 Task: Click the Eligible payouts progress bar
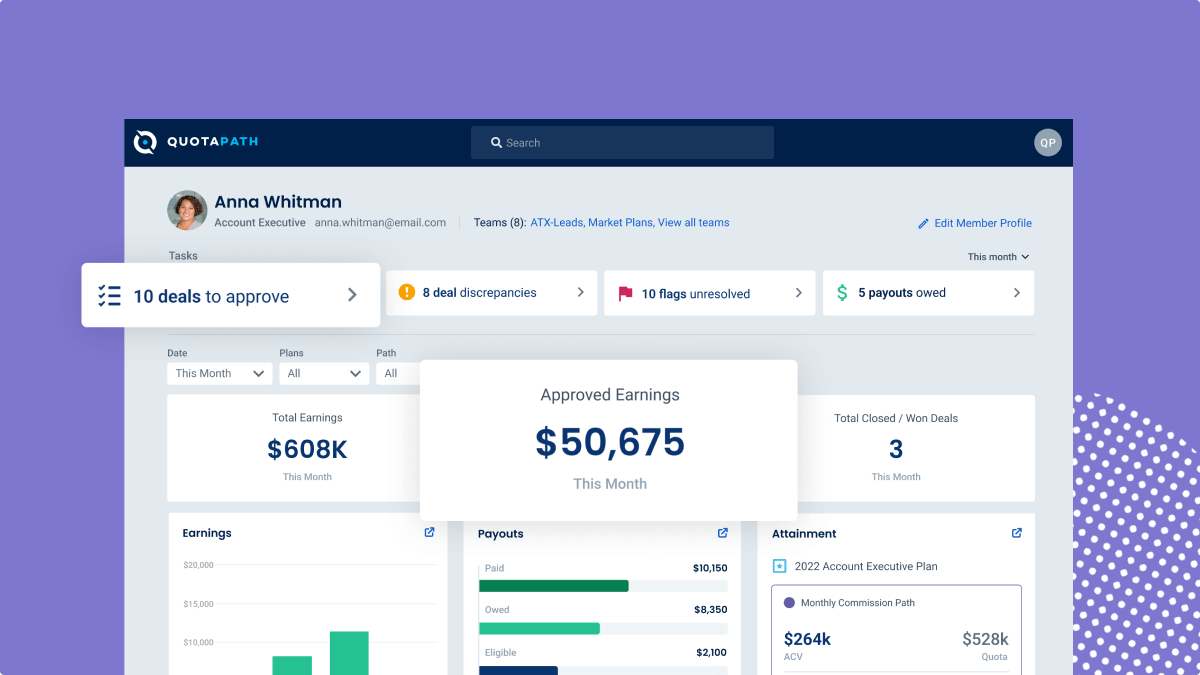[x=603, y=670]
